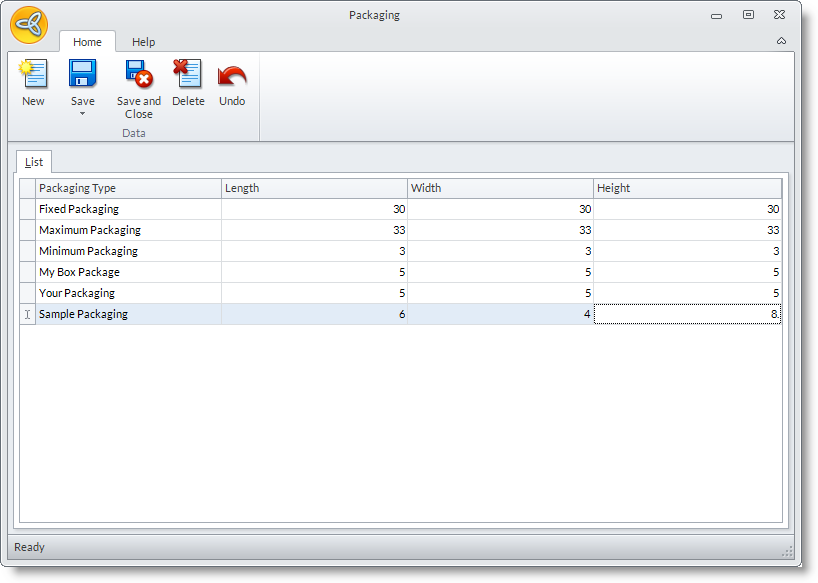
Task: Click the Length cell of Maximum Packaging
Action: click(314, 230)
